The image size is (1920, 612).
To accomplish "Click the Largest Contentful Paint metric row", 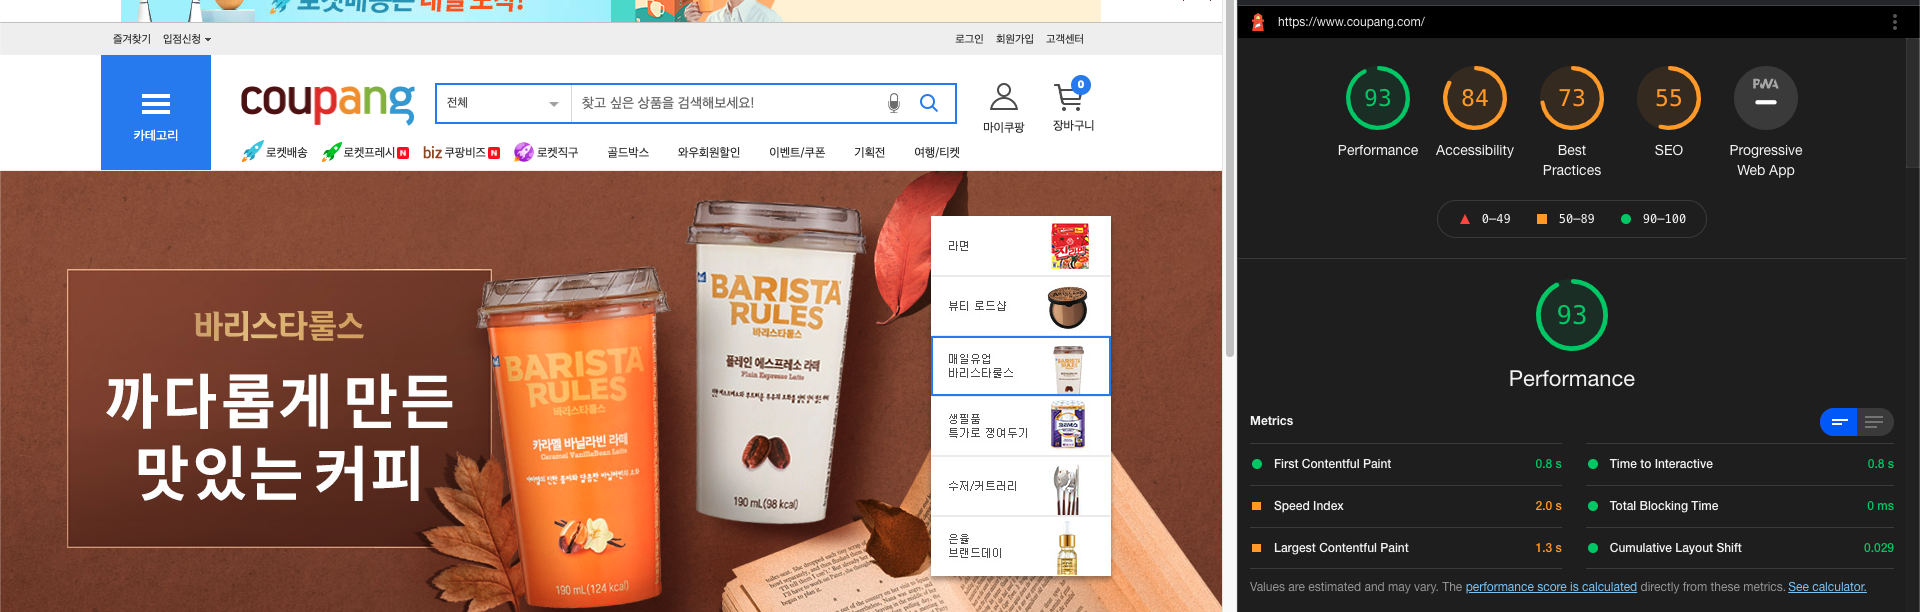I will 1406,548.
